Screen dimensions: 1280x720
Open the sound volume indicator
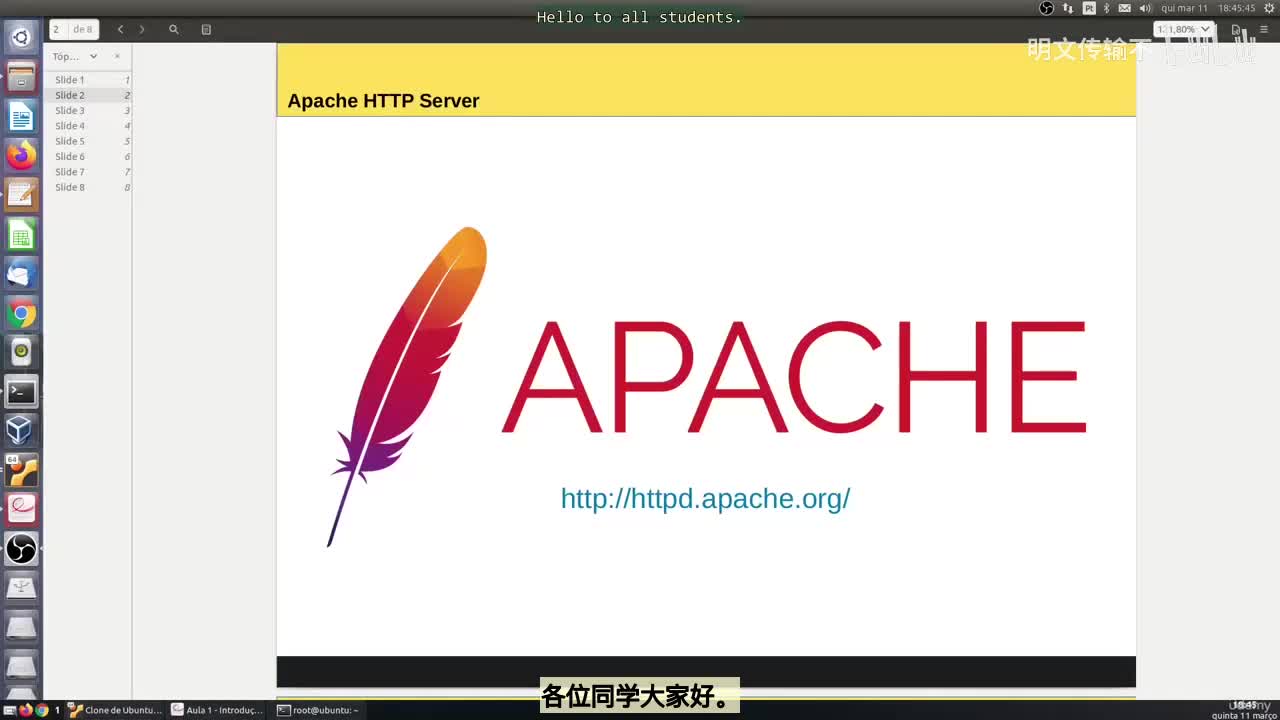1145,8
